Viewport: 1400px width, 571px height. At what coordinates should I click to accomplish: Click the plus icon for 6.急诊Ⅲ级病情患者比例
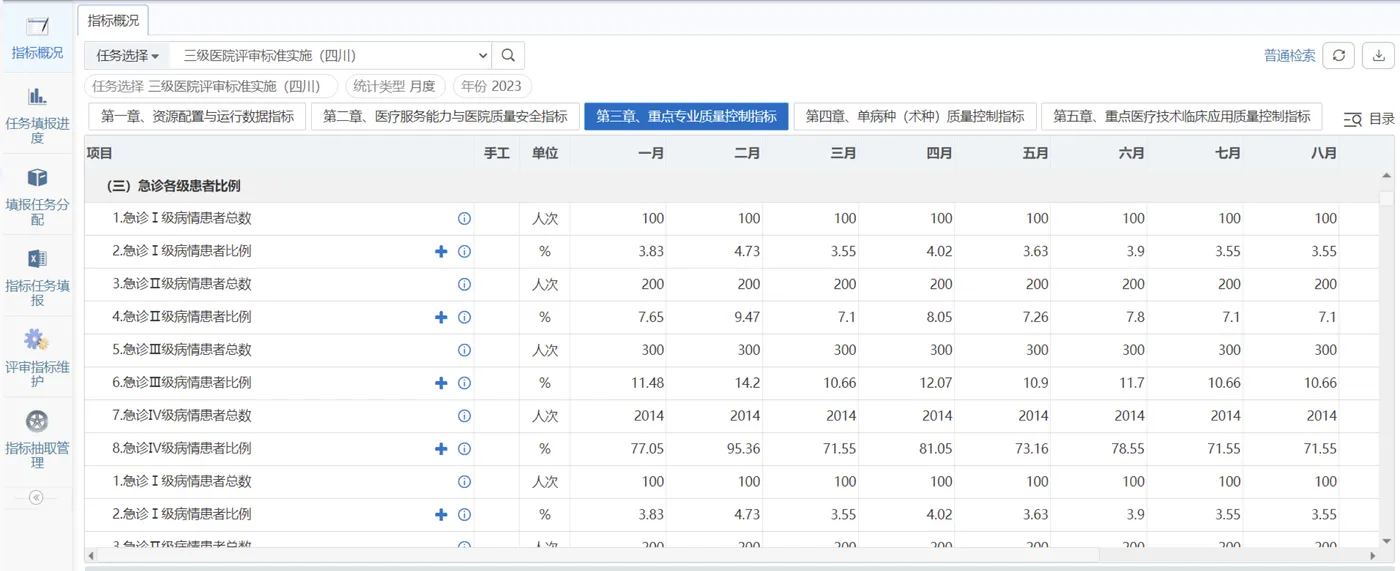(x=441, y=383)
